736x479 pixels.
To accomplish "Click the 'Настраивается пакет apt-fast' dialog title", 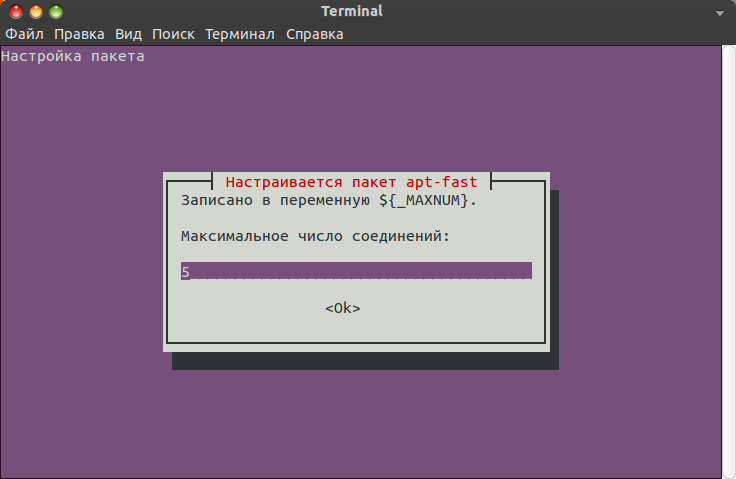I will point(352,182).
